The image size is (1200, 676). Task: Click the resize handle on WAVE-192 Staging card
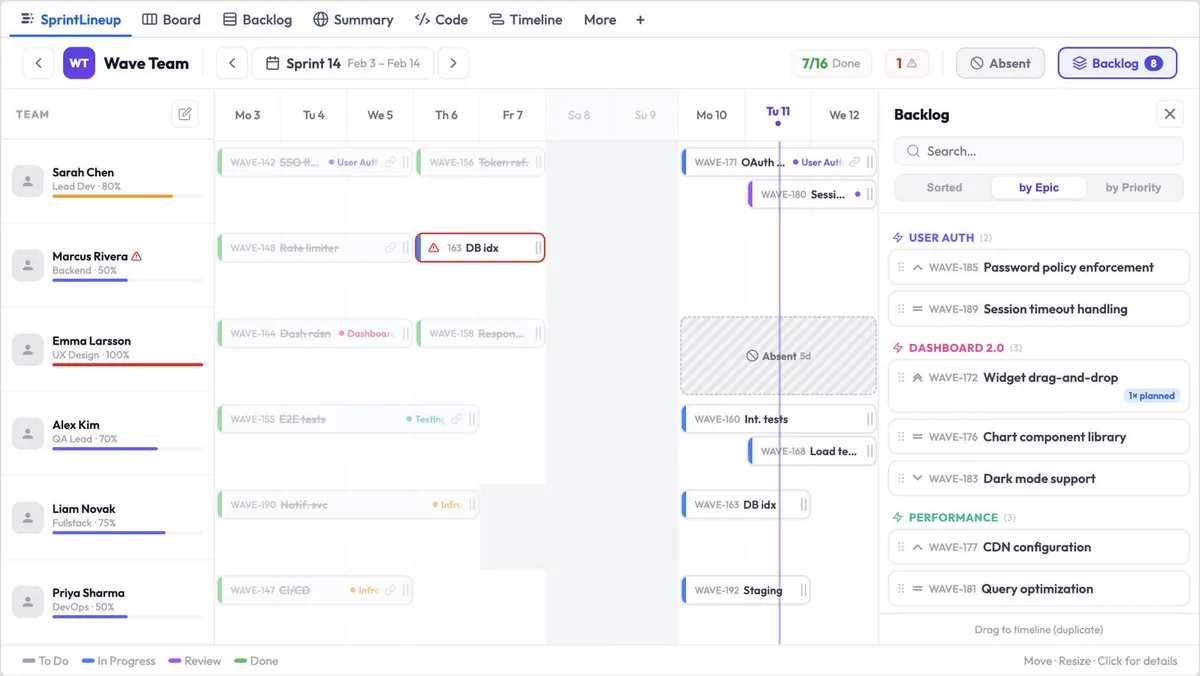coord(803,590)
